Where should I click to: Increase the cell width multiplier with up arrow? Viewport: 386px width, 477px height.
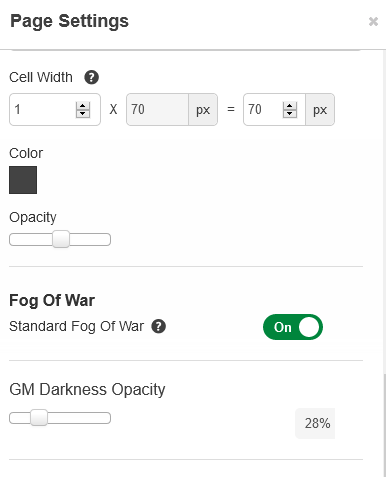(83, 106)
